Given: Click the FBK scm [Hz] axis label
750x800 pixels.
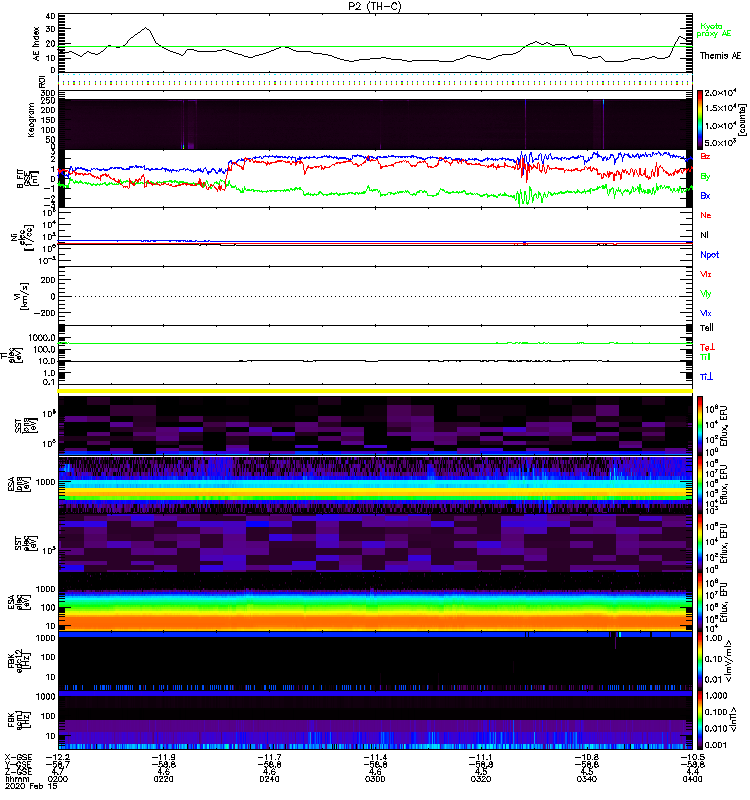Looking at the screenshot, I should click(17, 720).
